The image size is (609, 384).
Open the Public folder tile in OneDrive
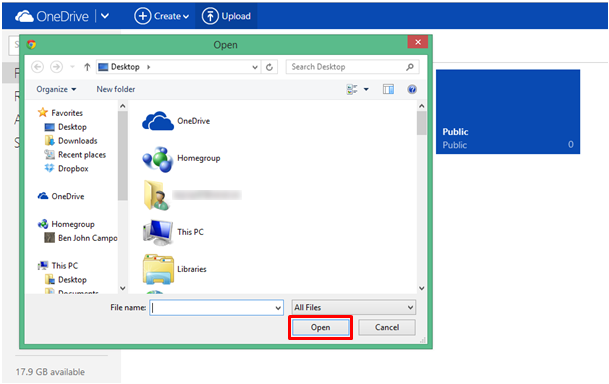click(x=508, y=112)
